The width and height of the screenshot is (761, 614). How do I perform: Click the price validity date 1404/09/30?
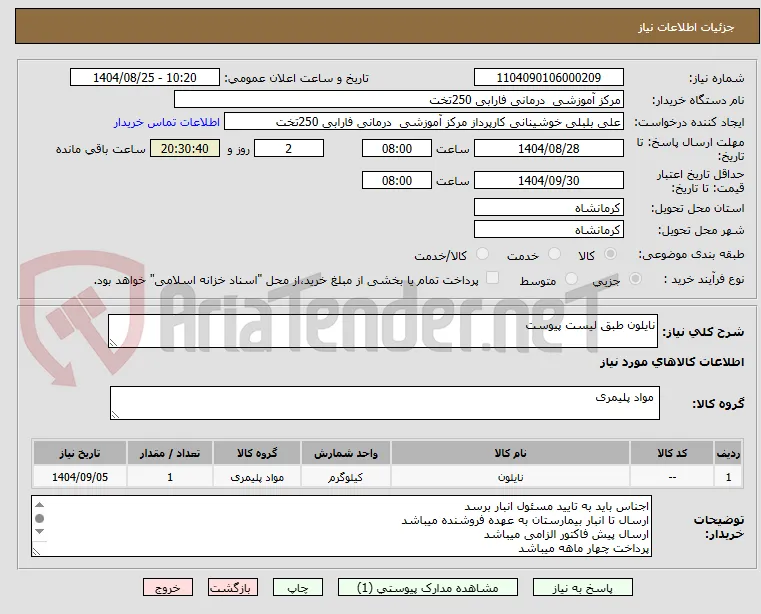point(548,181)
